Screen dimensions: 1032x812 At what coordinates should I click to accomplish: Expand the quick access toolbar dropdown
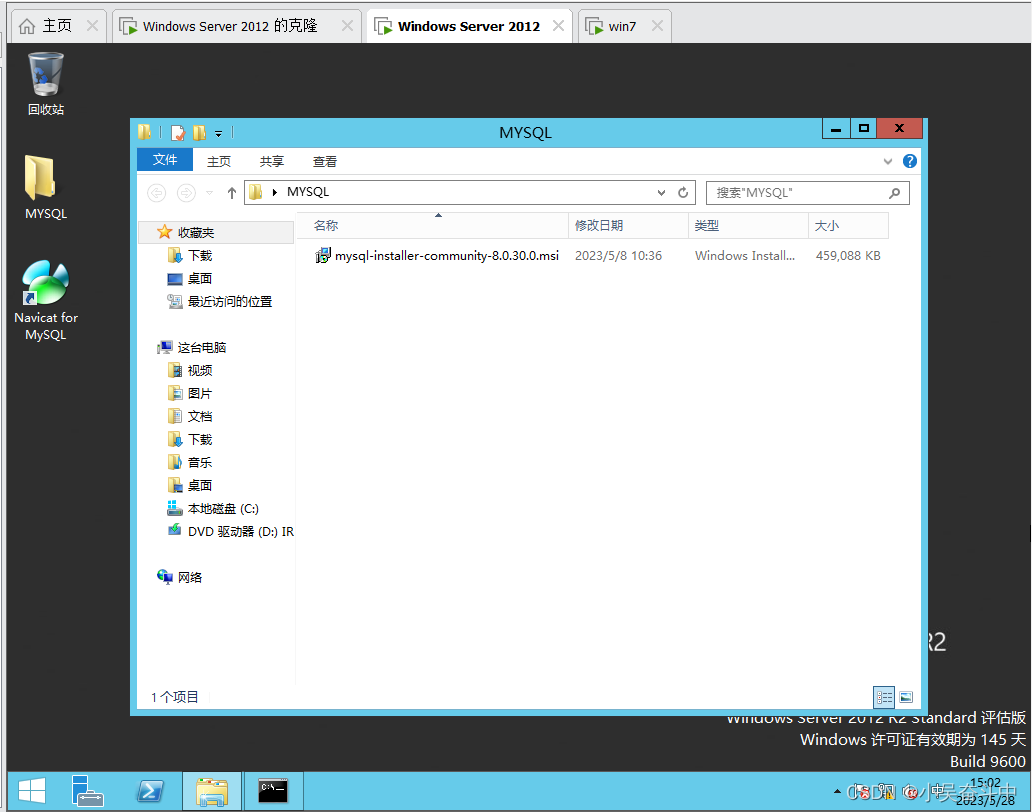coord(219,131)
